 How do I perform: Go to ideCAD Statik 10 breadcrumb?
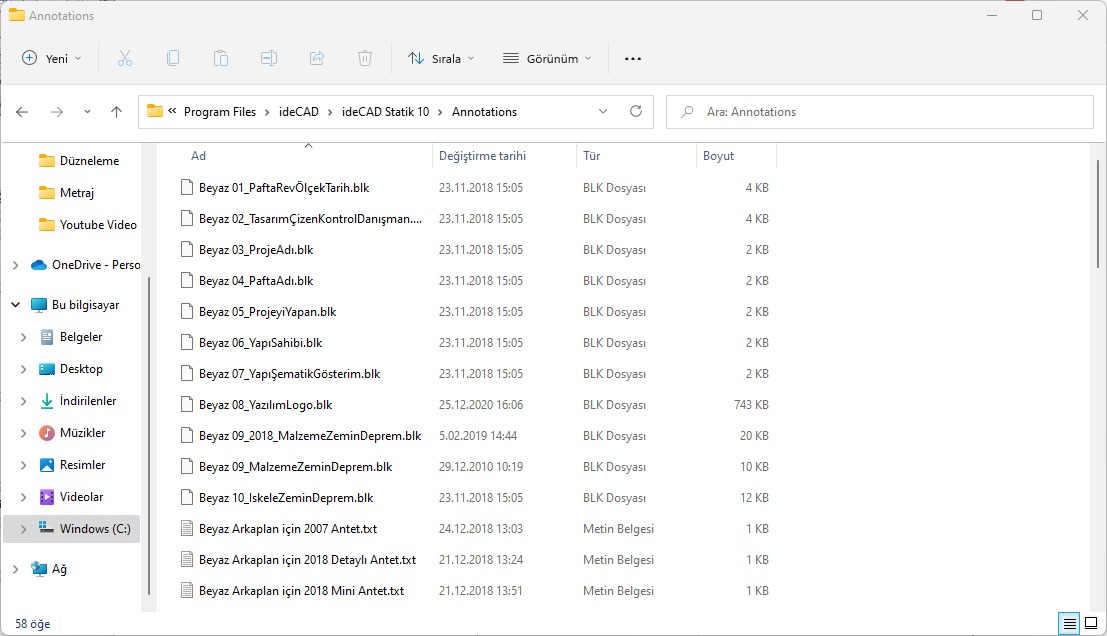(x=385, y=112)
